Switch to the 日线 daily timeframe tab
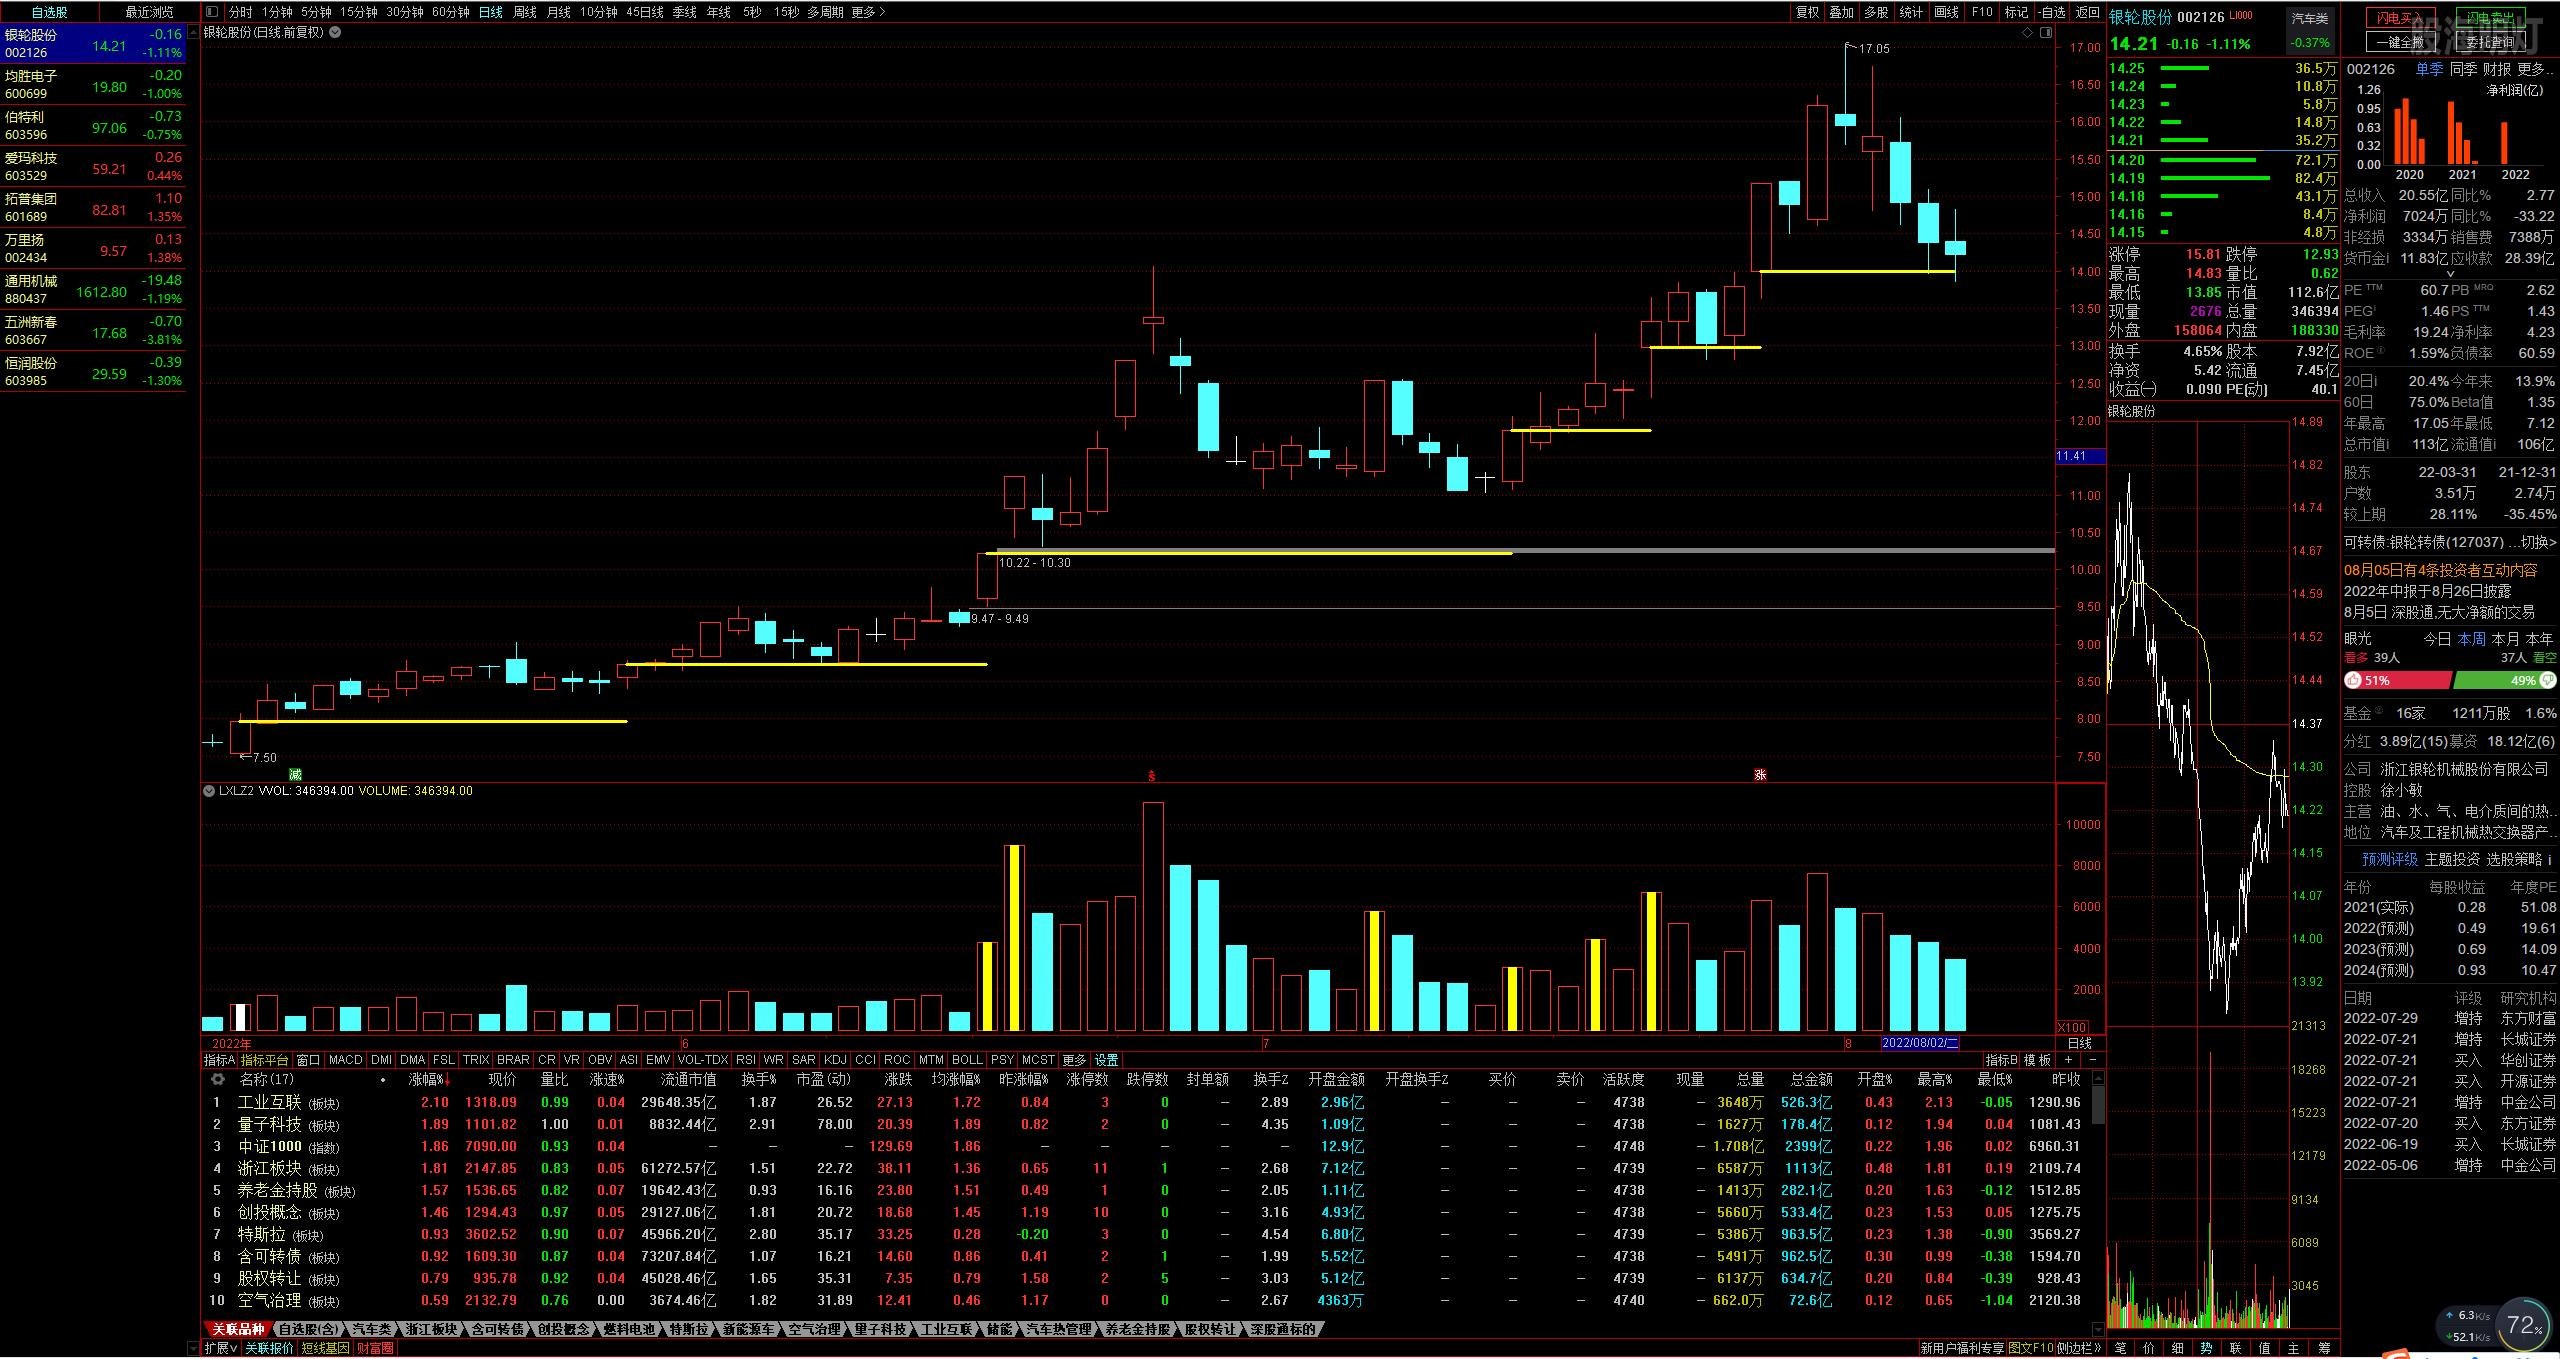 point(490,12)
